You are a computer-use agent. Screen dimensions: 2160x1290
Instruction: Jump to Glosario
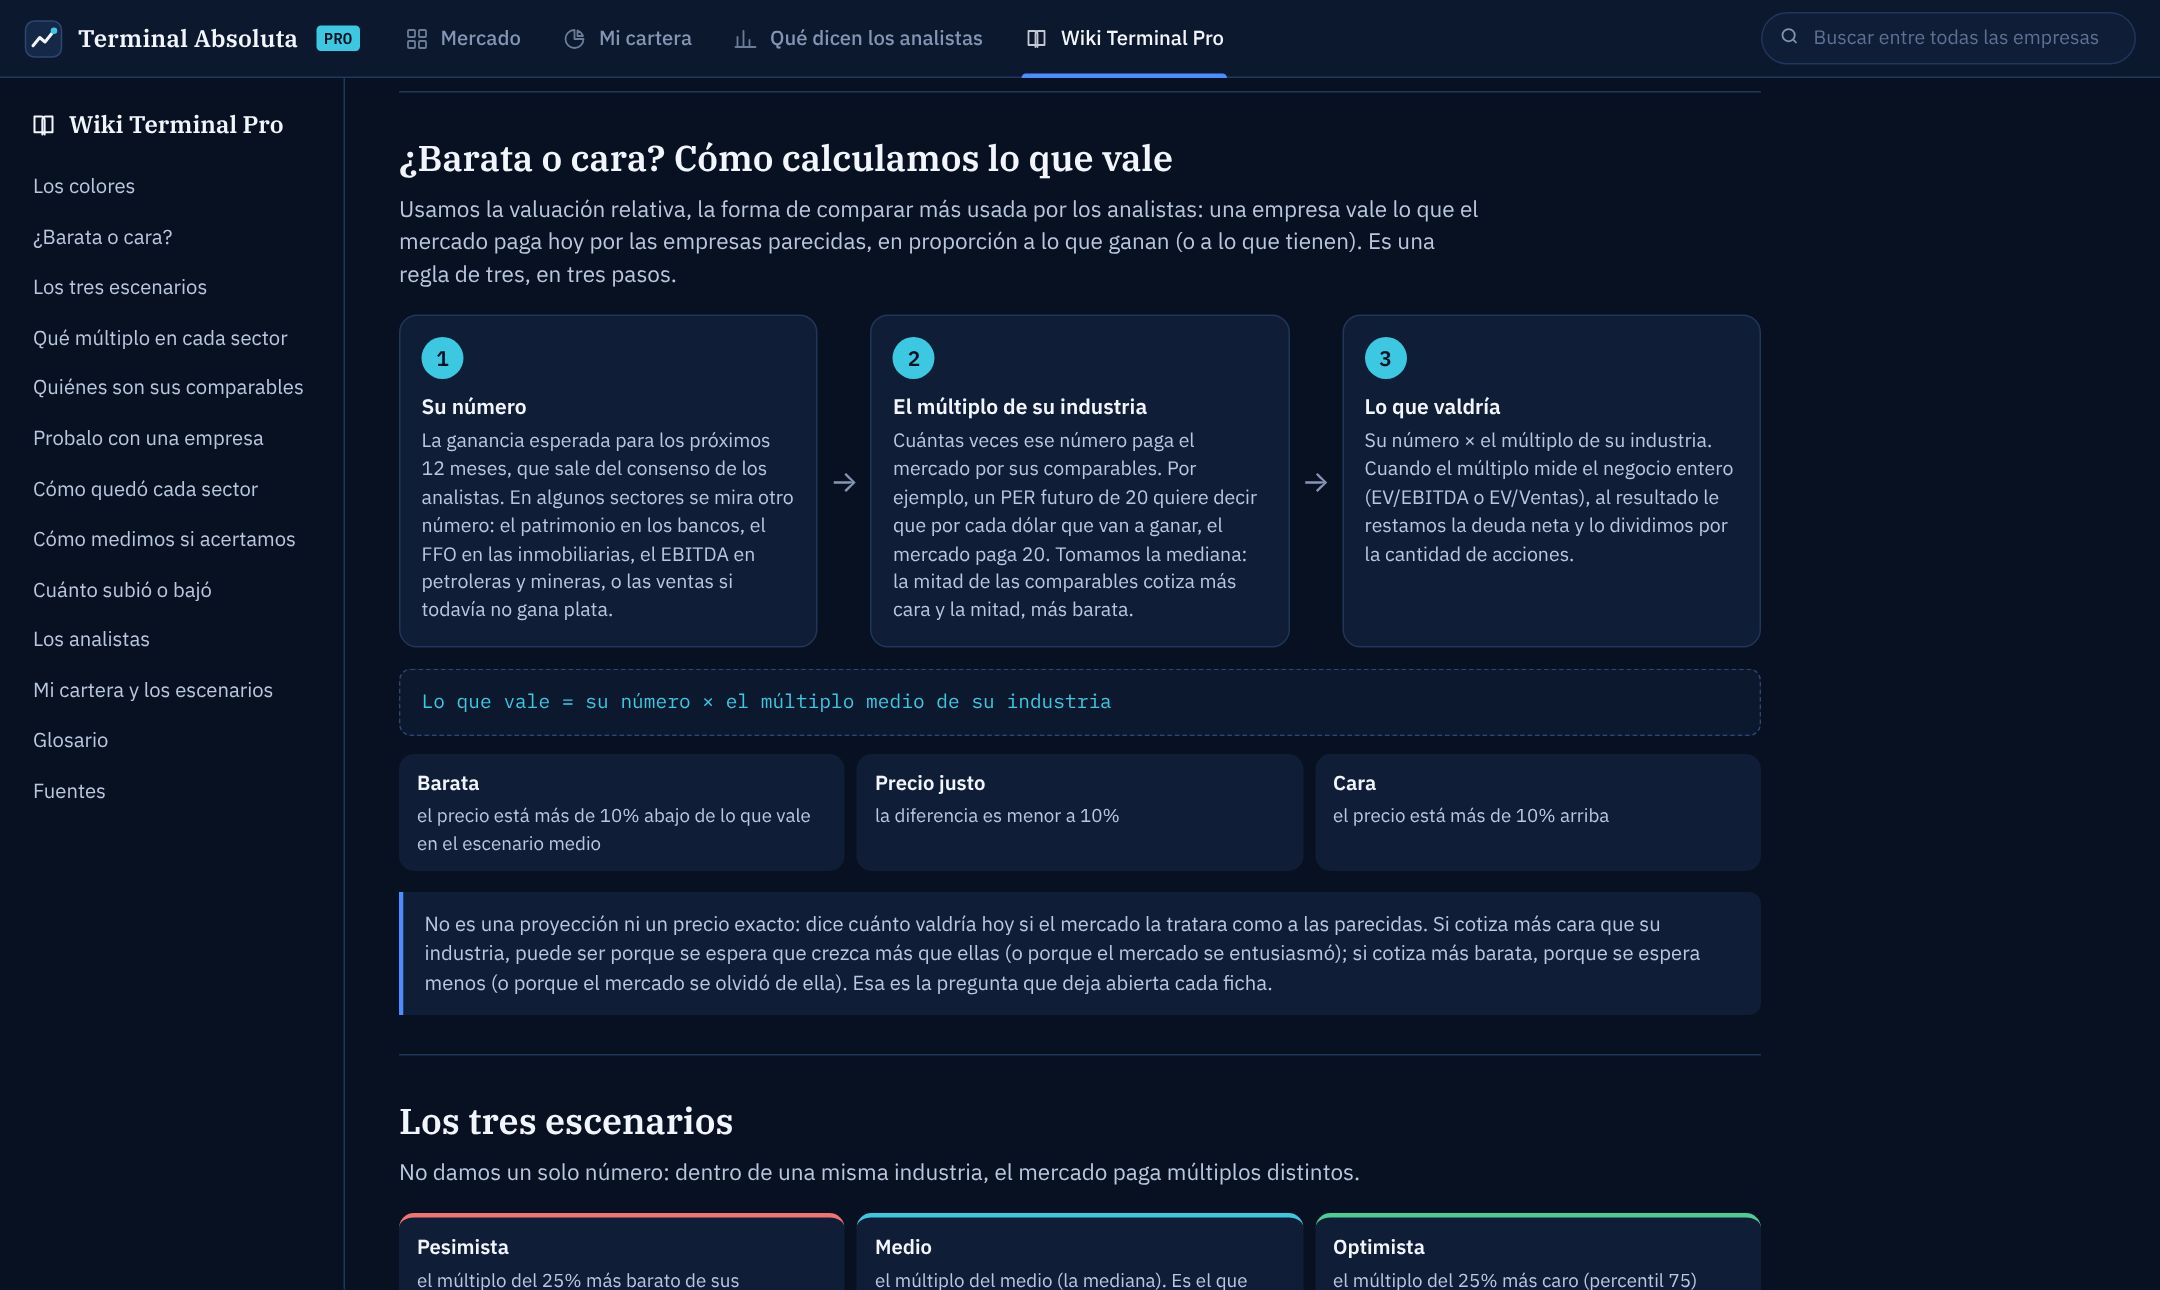70,740
